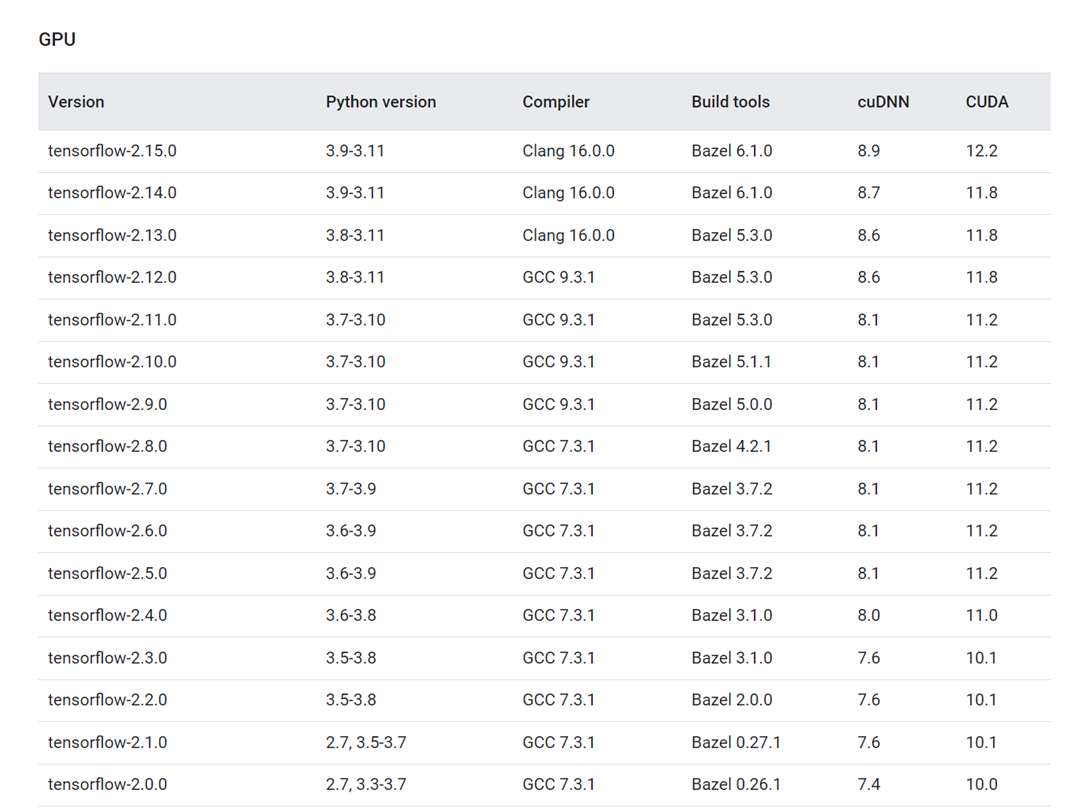Click Python version 2.7, 3.3-3.7 cell
This screenshot has height=811, width=1087.
[x=366, y=785]
